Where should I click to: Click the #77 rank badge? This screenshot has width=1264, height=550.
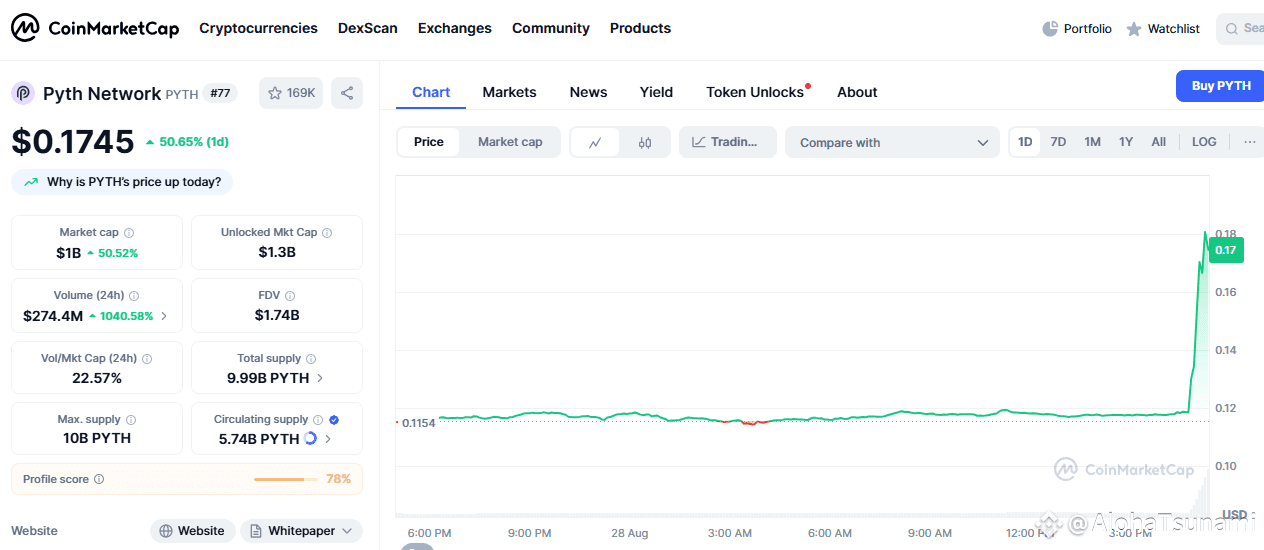(220, 93)
